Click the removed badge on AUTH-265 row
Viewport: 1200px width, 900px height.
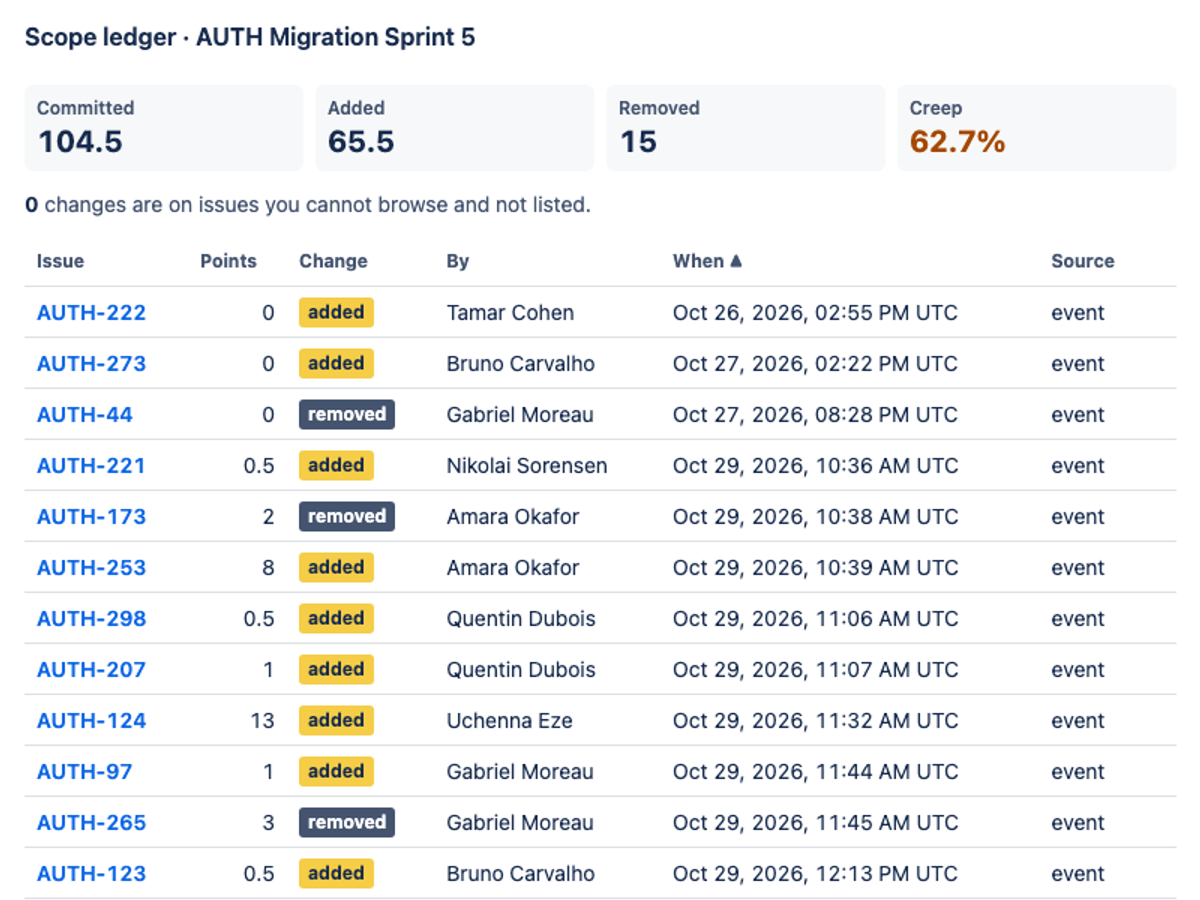[347, 822]
